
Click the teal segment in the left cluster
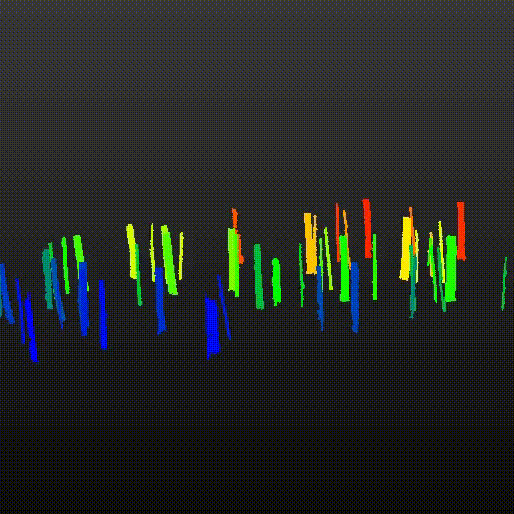point(48,279)
